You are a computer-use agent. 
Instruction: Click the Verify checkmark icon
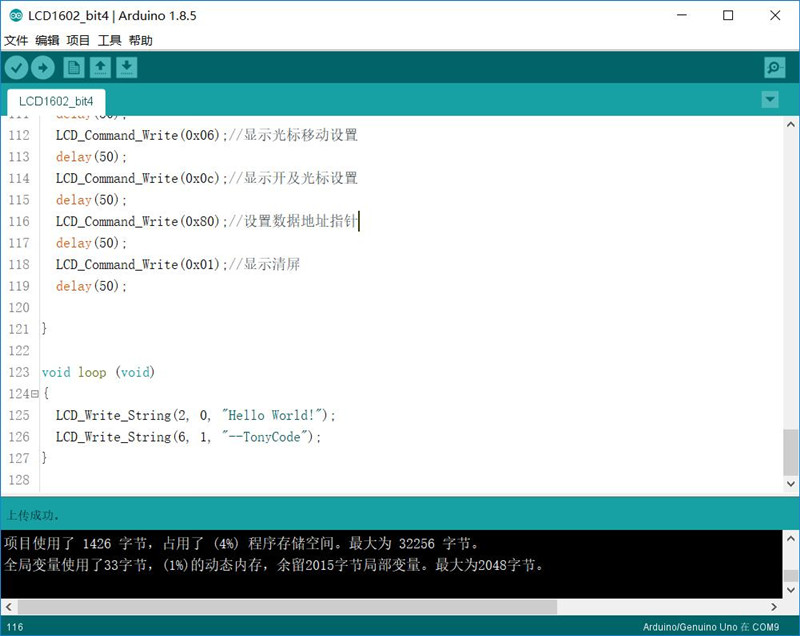17,67
